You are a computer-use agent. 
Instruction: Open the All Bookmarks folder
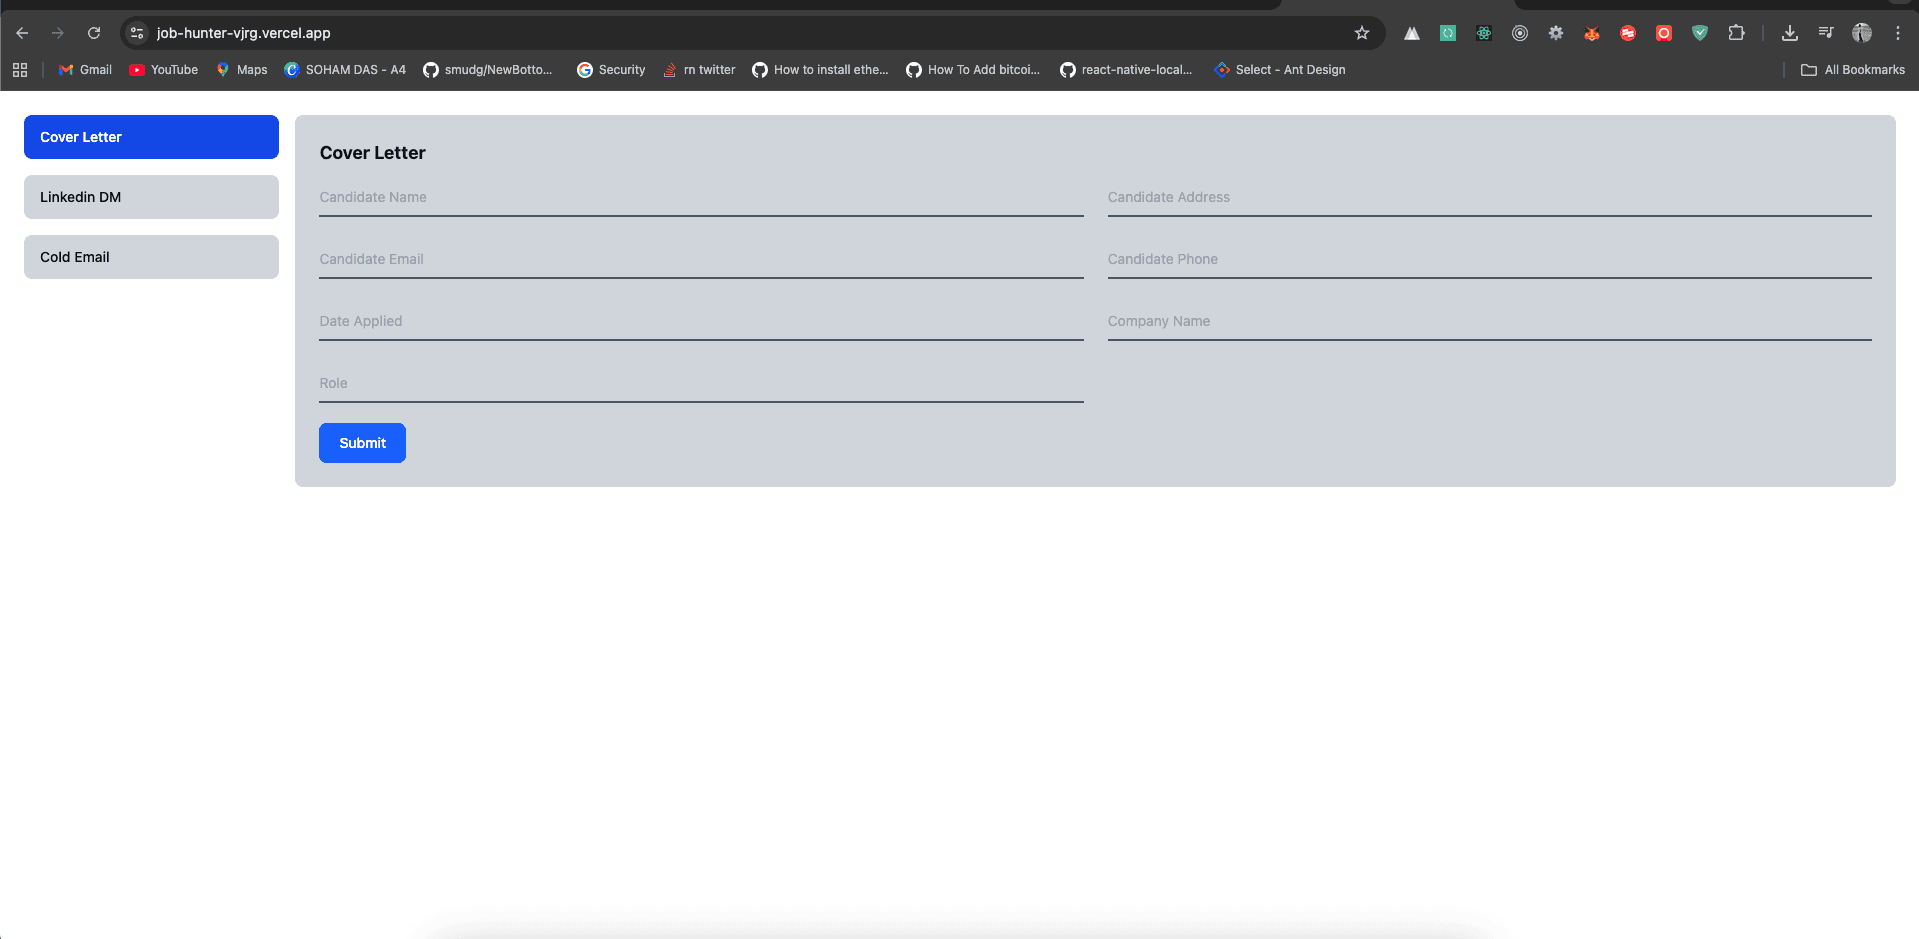click(1853, 70)
